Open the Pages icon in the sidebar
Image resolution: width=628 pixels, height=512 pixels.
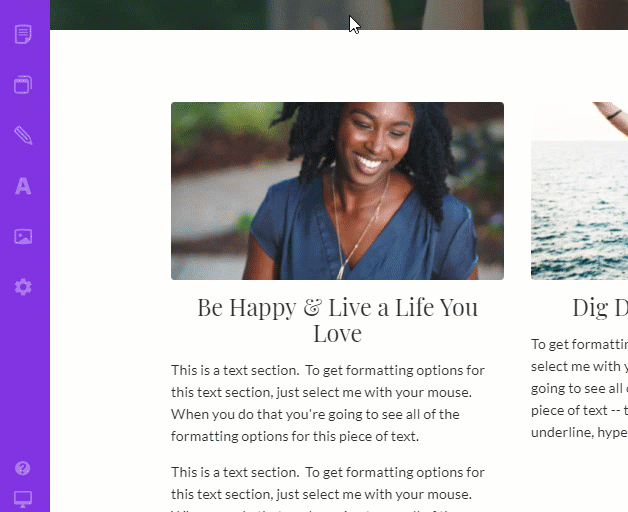click(x=23, y=34)
